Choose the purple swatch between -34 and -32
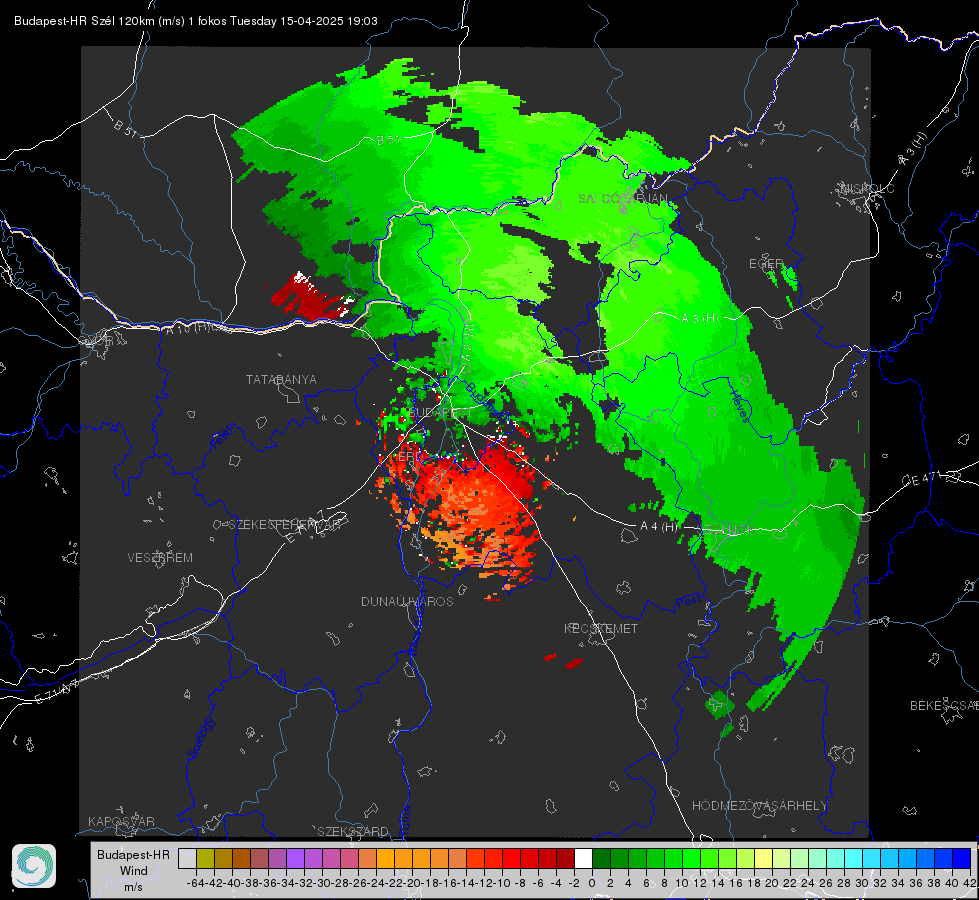This screenshot has width=979, height=900. [x=295, y=859]
